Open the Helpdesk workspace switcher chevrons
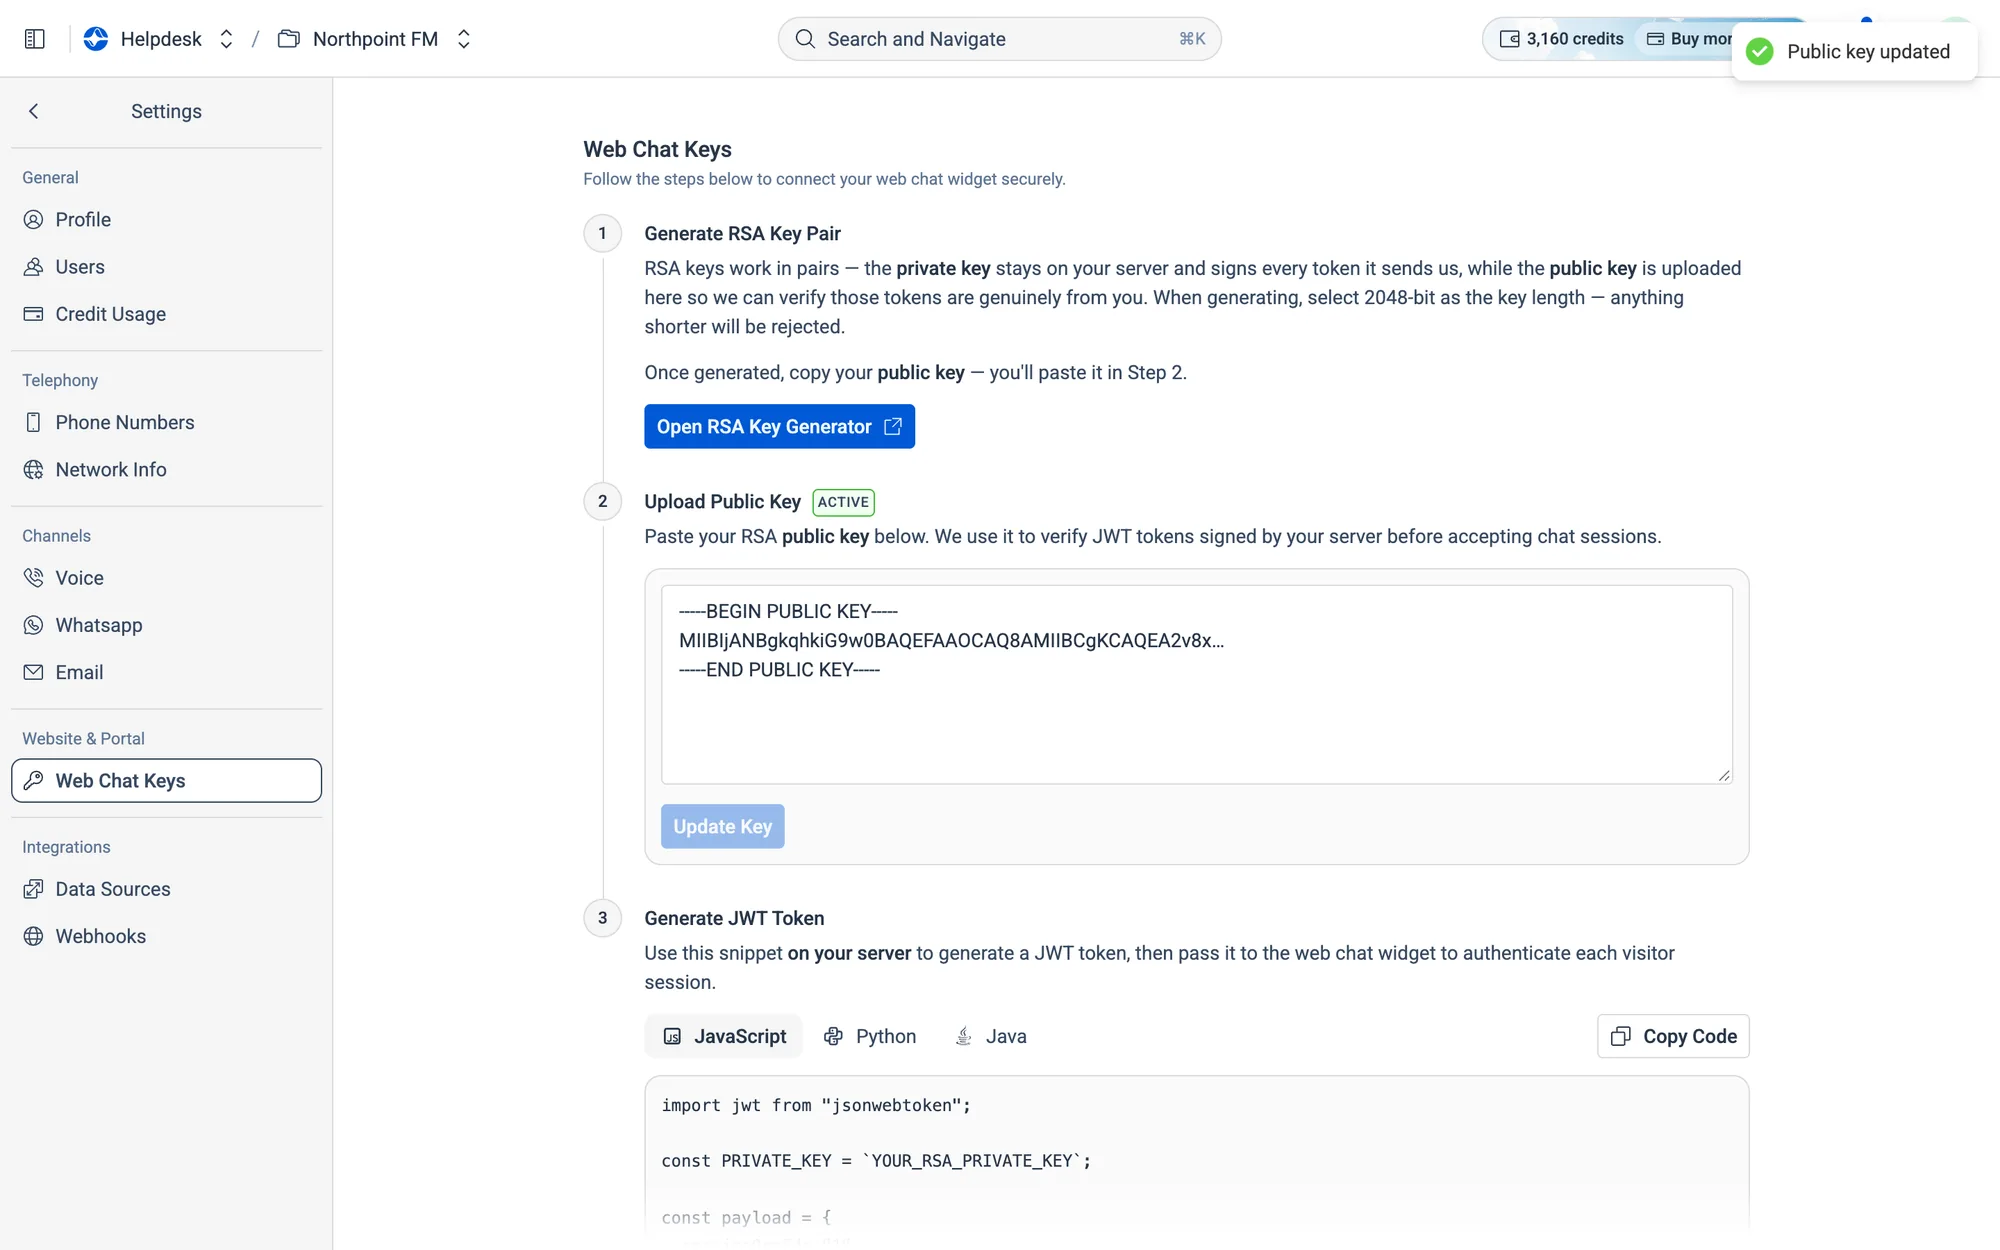The height and width of the screenshot is (1250, 2000). 226,39
